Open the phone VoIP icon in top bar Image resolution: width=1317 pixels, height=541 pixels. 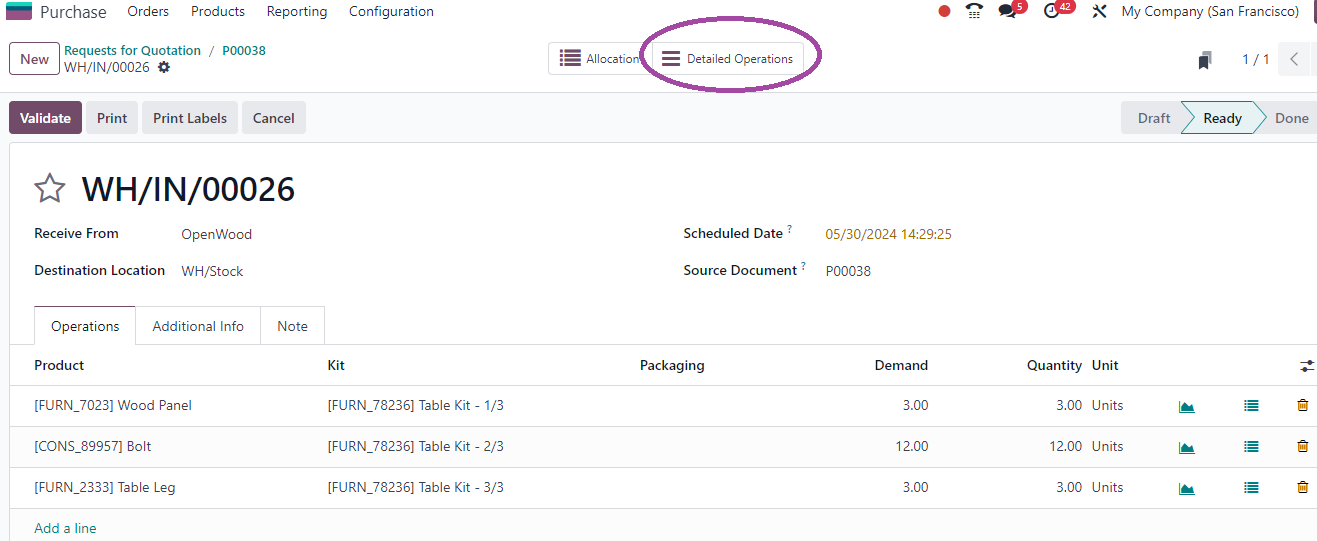coord(974,12)
